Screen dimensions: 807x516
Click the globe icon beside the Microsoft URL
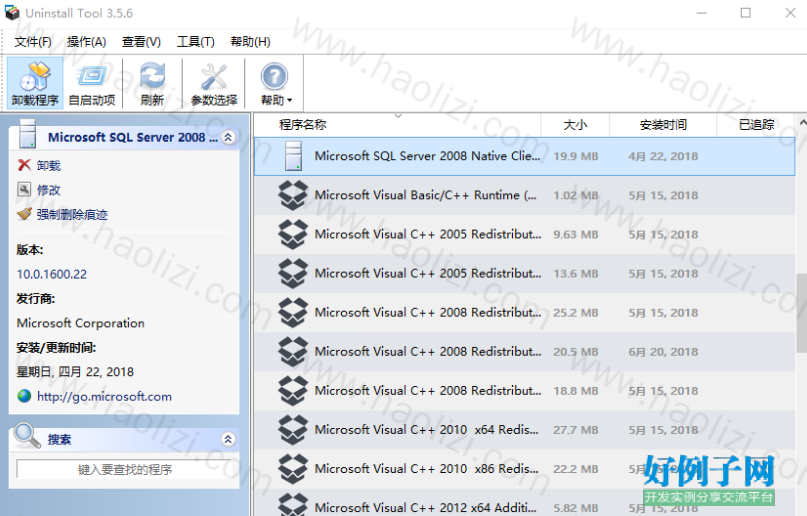tap(24, 396)
